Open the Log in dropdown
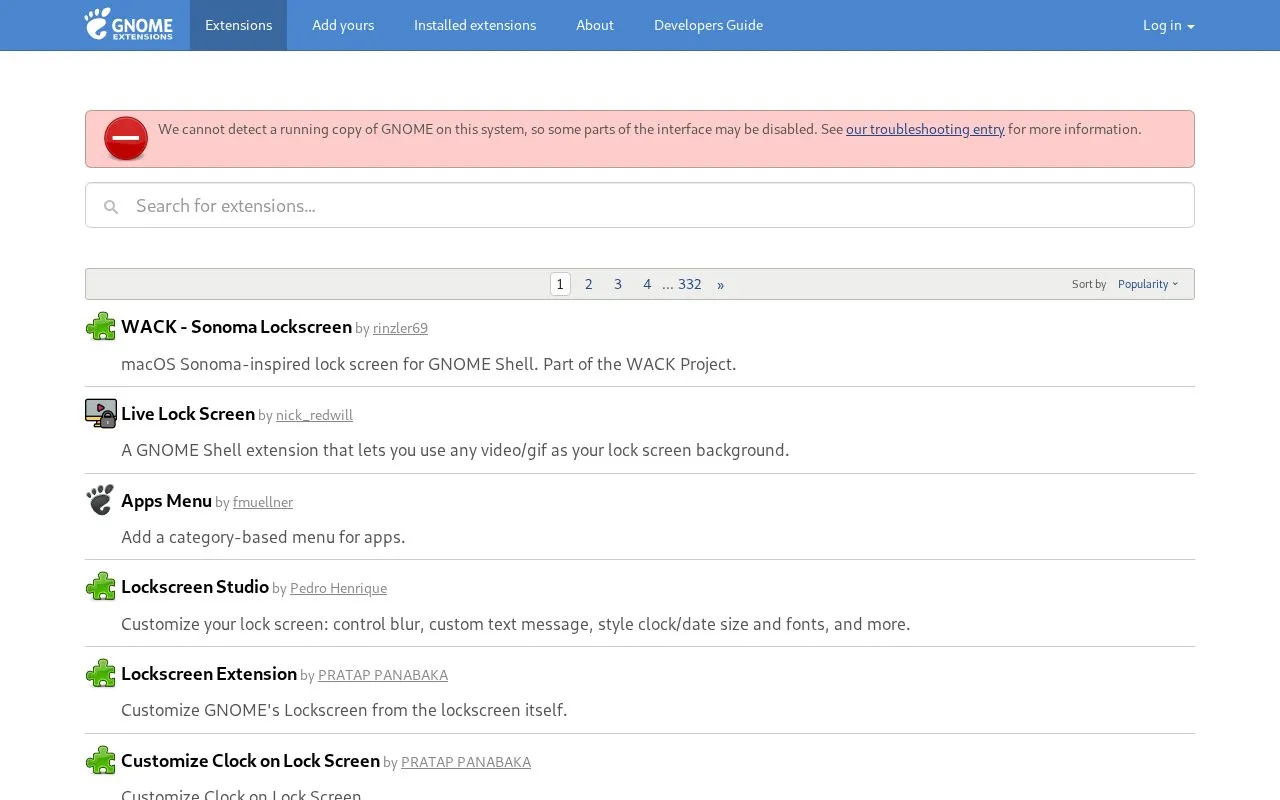 (1168, 25)
